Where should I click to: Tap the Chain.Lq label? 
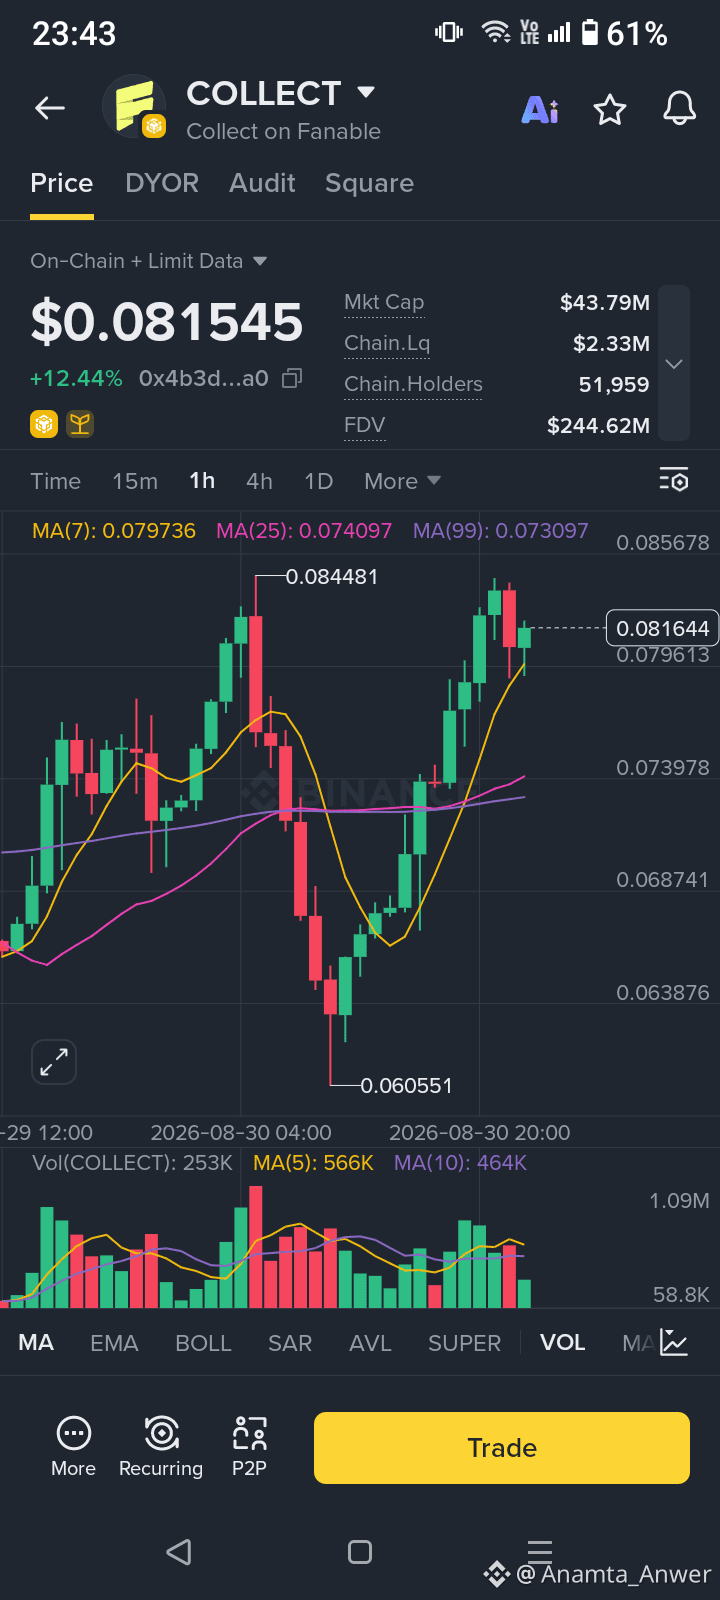pos(387,343)
